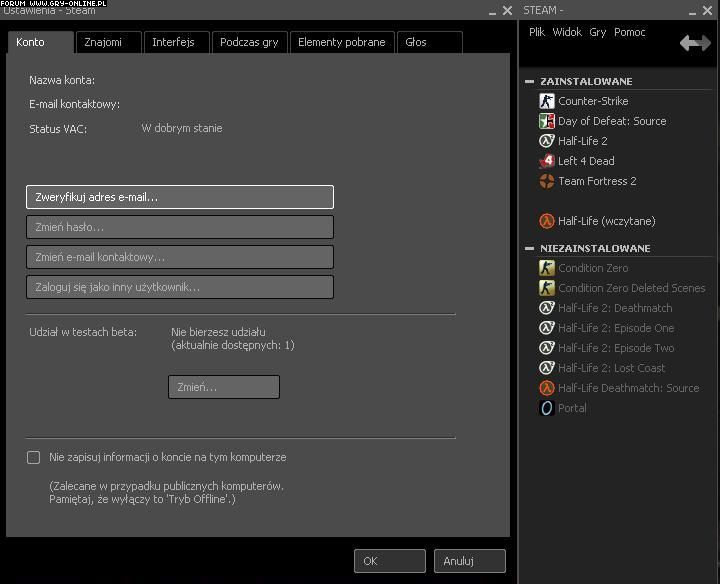Viewport: 720px width, 584px height.
Task: Click the Half-Life 2: Episode Two icon
Action: (546, 348)
